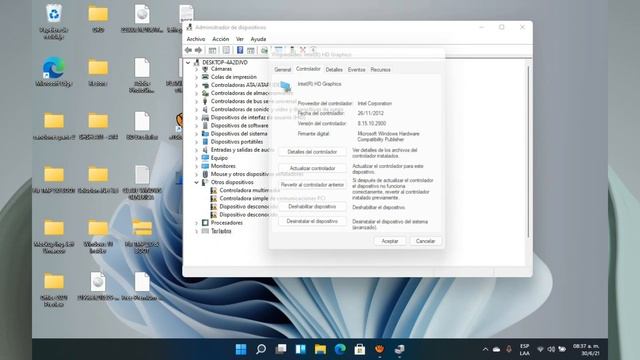Click Cancelar in the properties dialog

[425, 241]
